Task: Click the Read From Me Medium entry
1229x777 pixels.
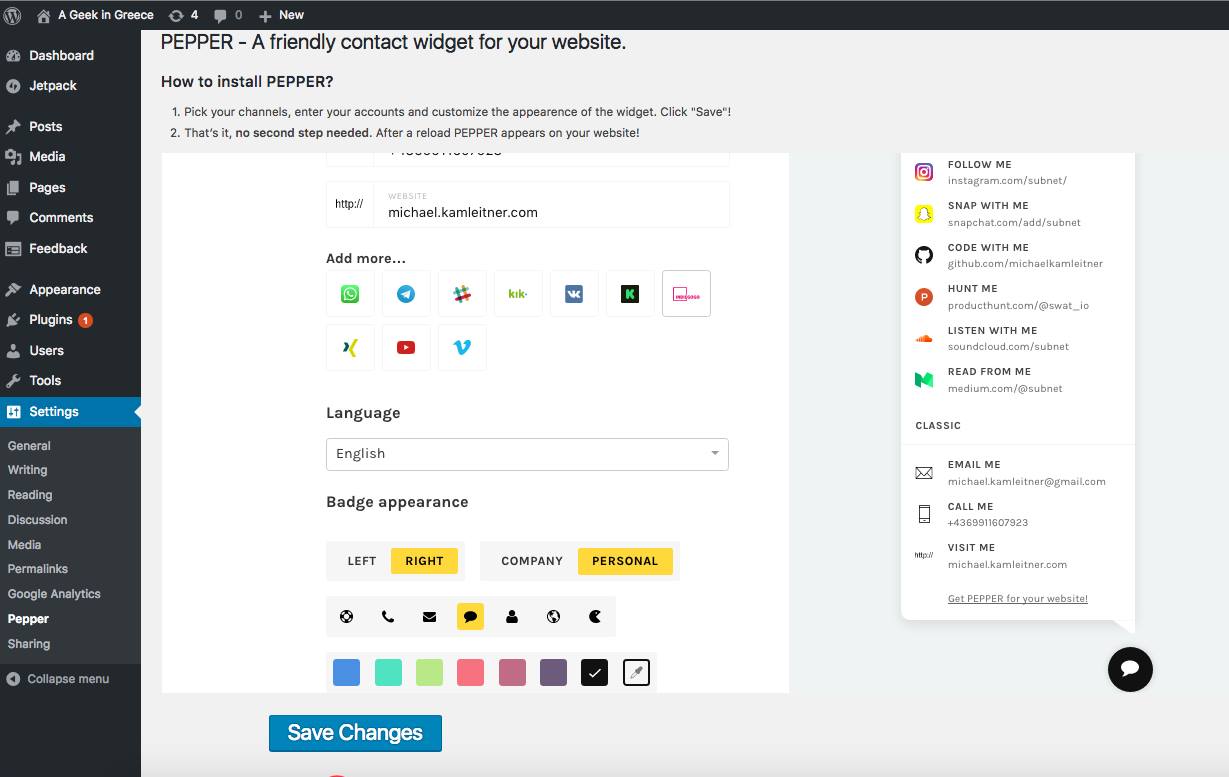Action: point(1017,380)
